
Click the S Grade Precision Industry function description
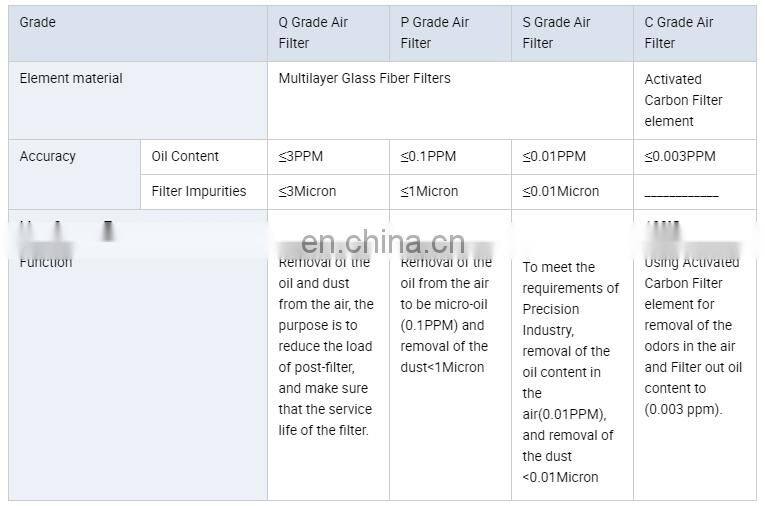coord(566,372)
